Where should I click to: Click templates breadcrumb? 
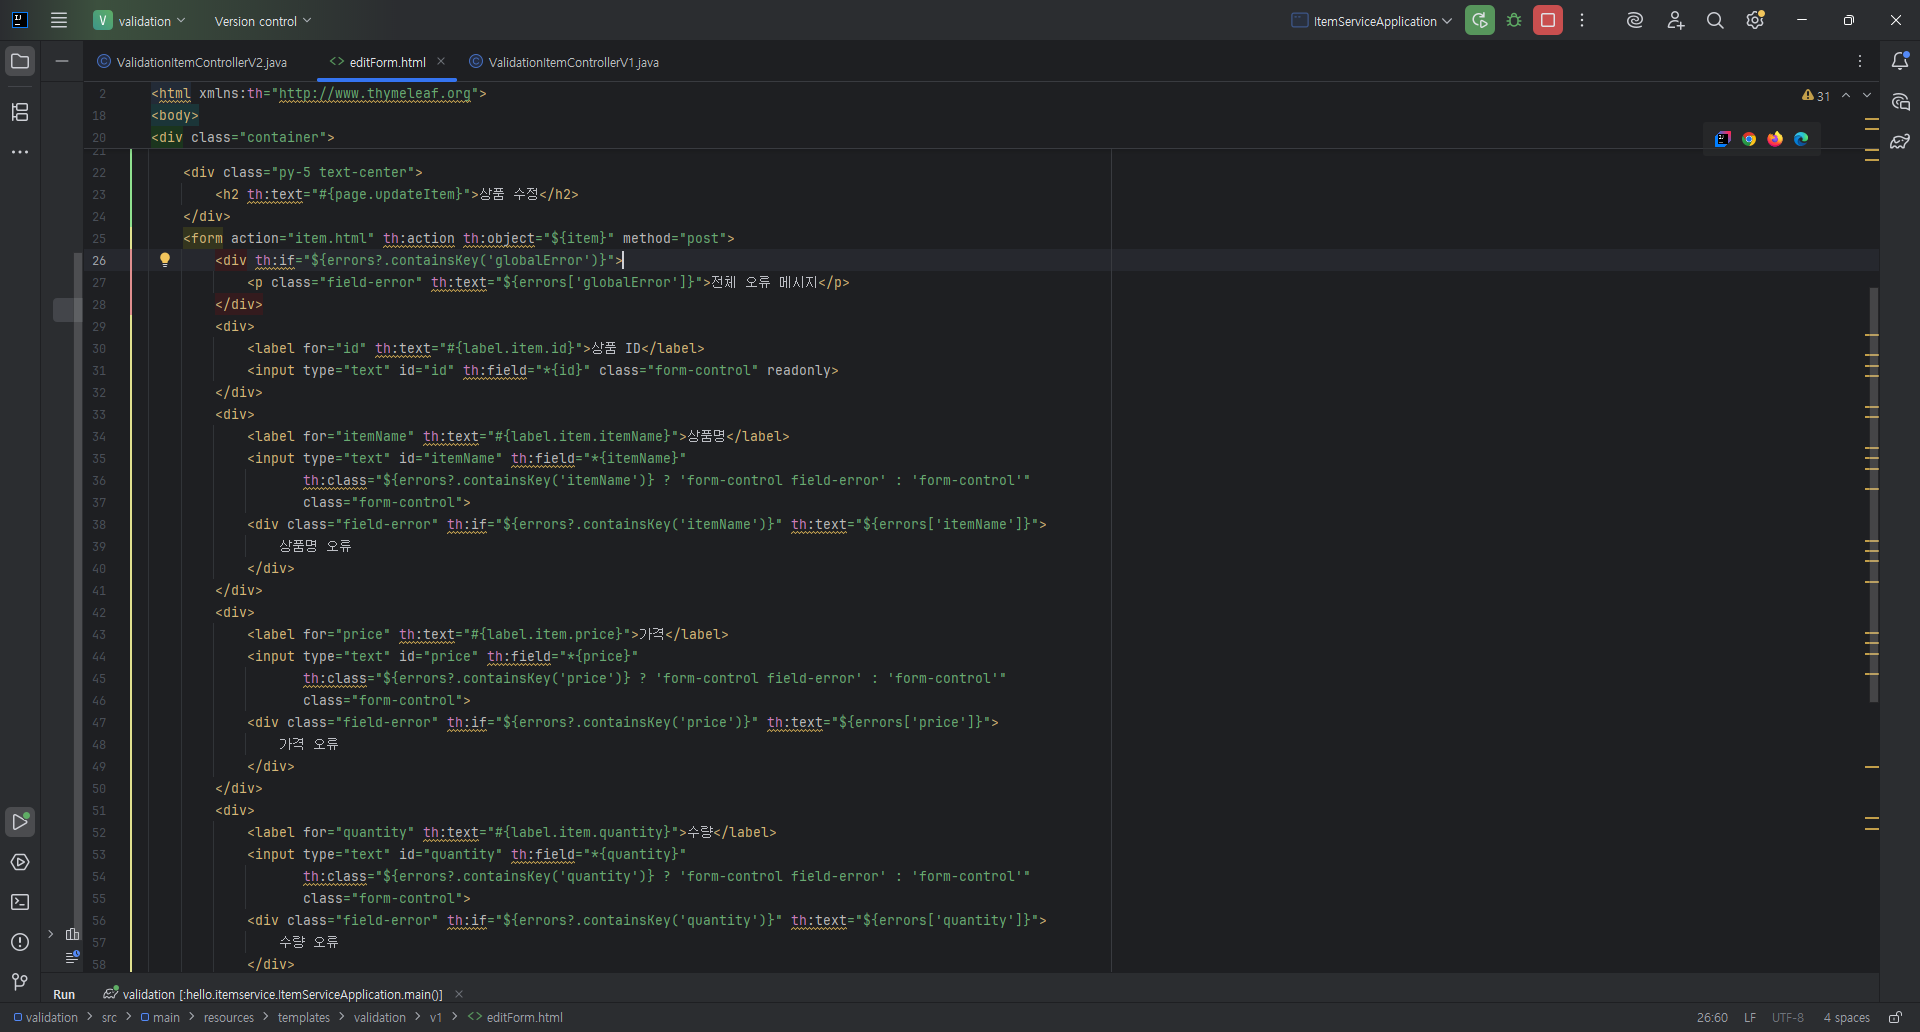304,1017
